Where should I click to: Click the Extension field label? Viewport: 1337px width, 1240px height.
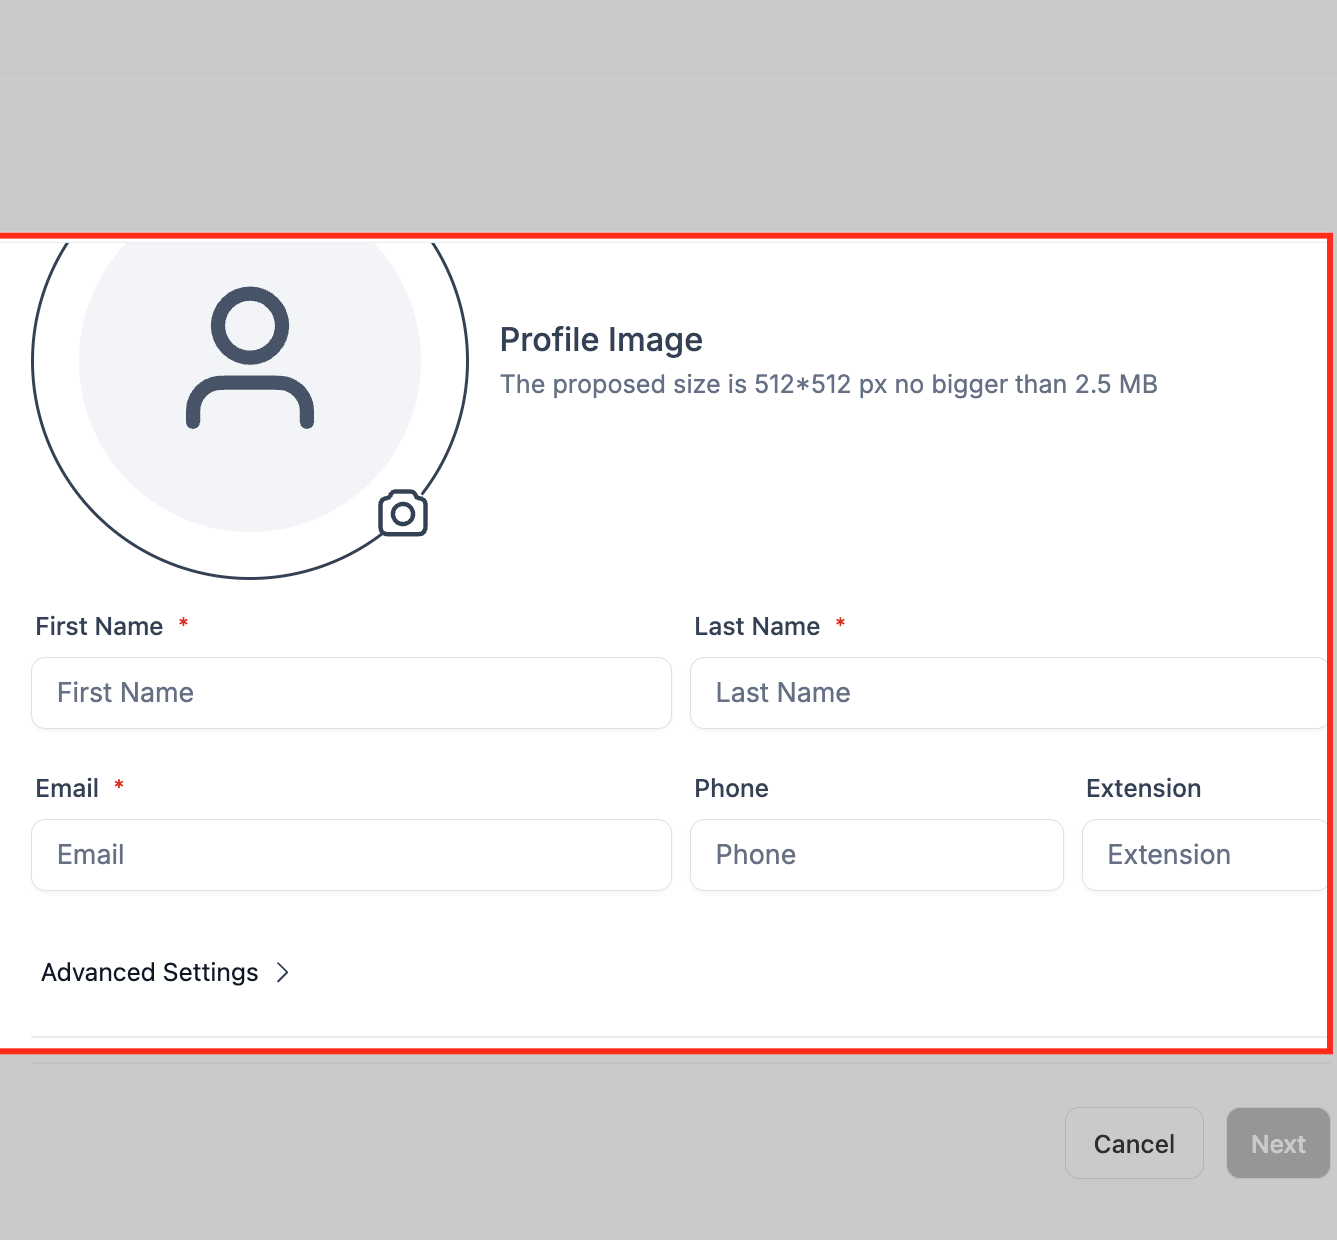[x=1143, y=788]
